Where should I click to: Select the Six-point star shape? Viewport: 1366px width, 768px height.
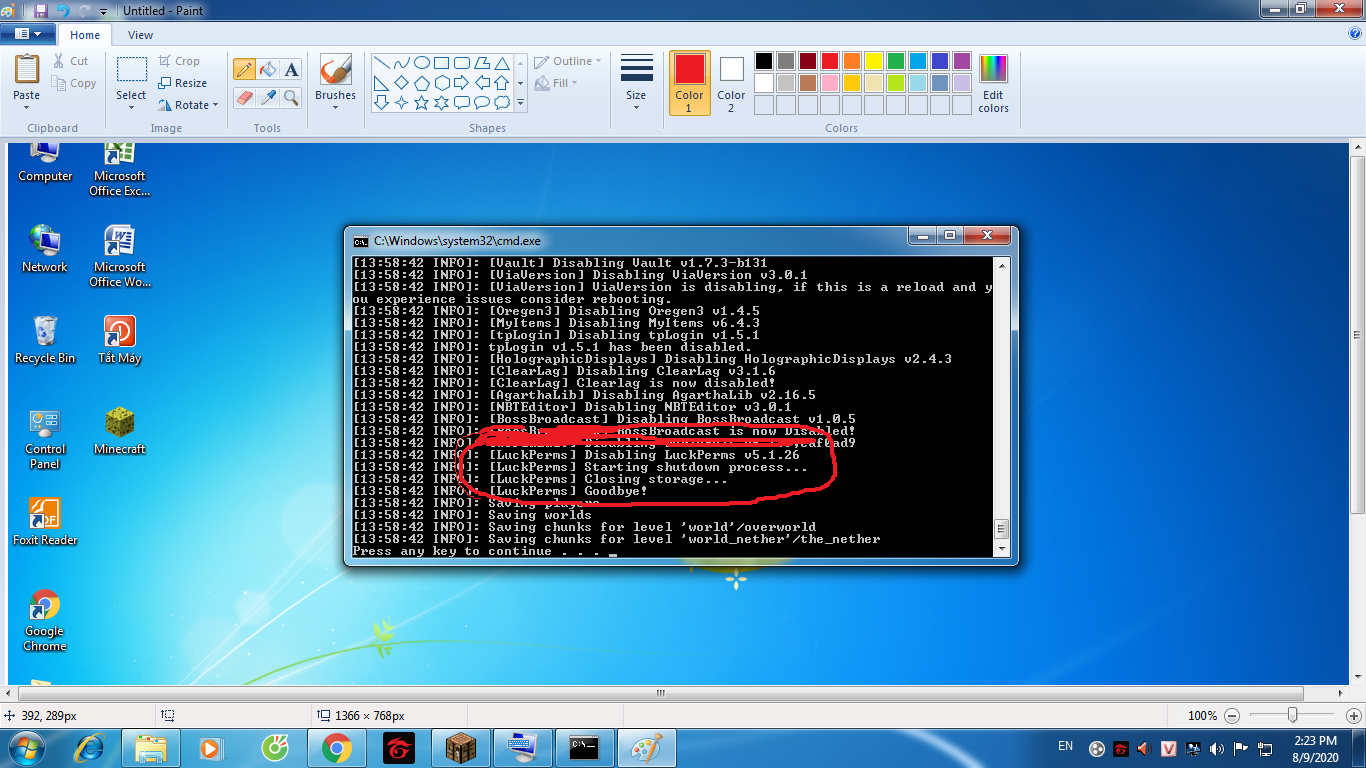[x=441, y=102]
